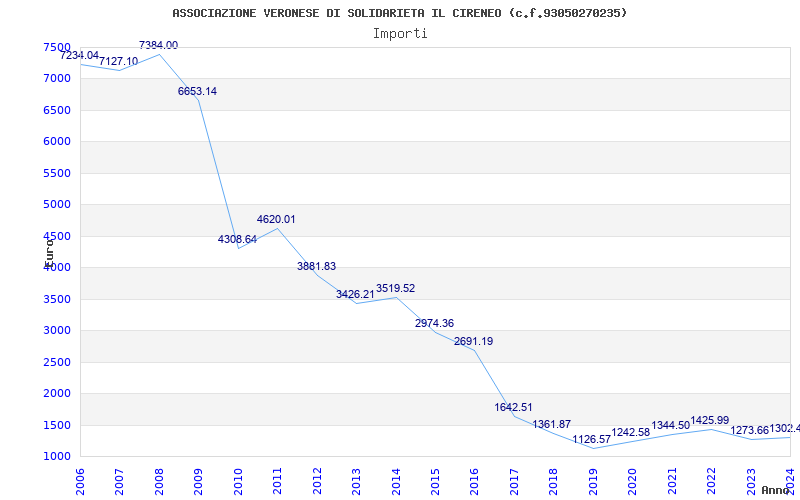Click x-axis year 2013
Screen dimensions: 800x500
click(x=356, y=481)
